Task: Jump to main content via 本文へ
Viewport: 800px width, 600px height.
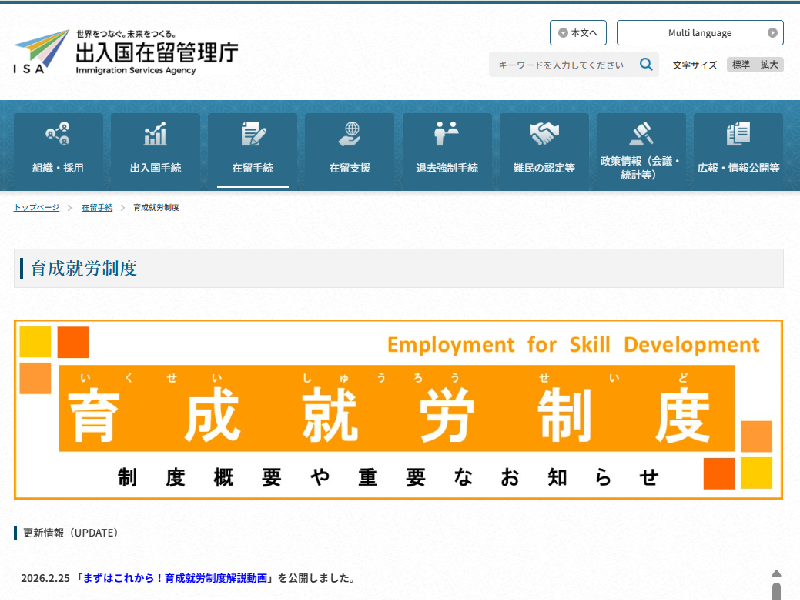Action: (578, 33)
